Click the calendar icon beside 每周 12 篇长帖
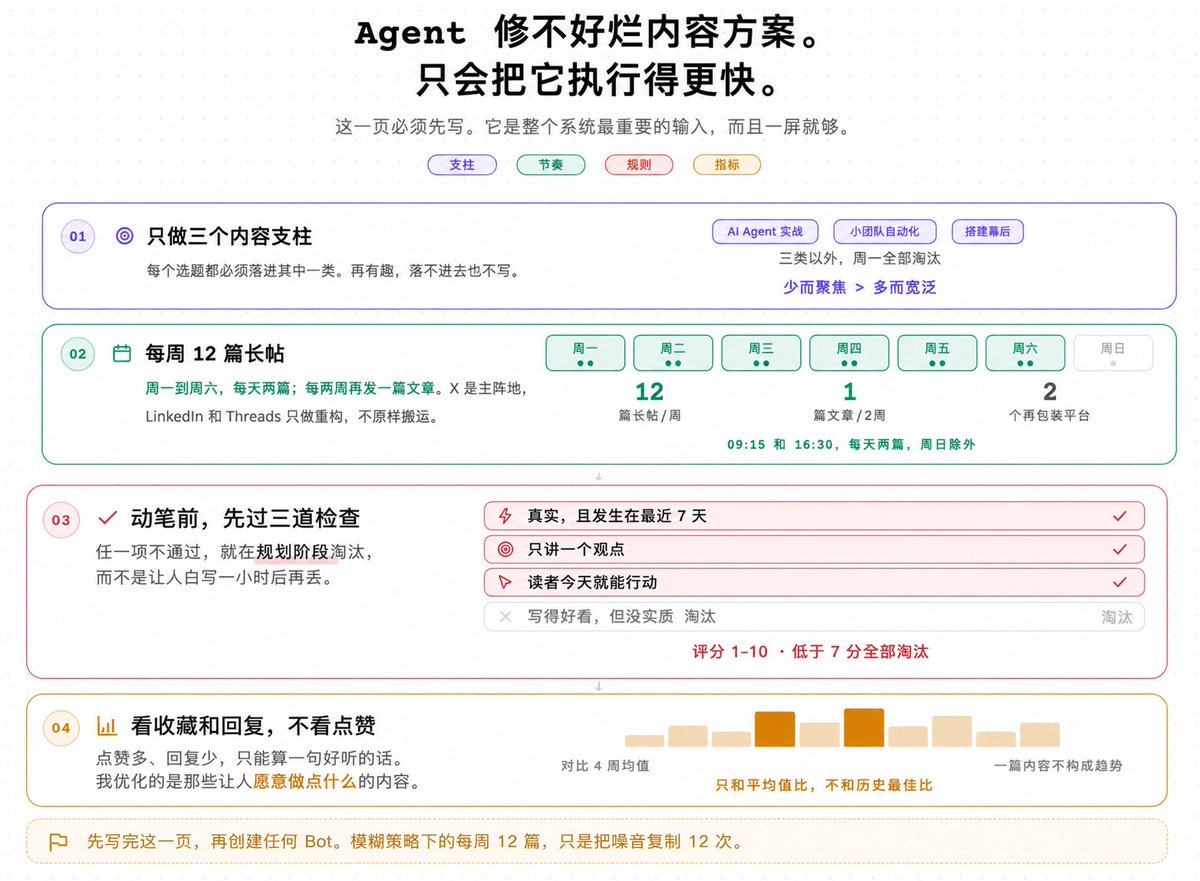The width and height of the screenshot is (1200, 881). 122,353
